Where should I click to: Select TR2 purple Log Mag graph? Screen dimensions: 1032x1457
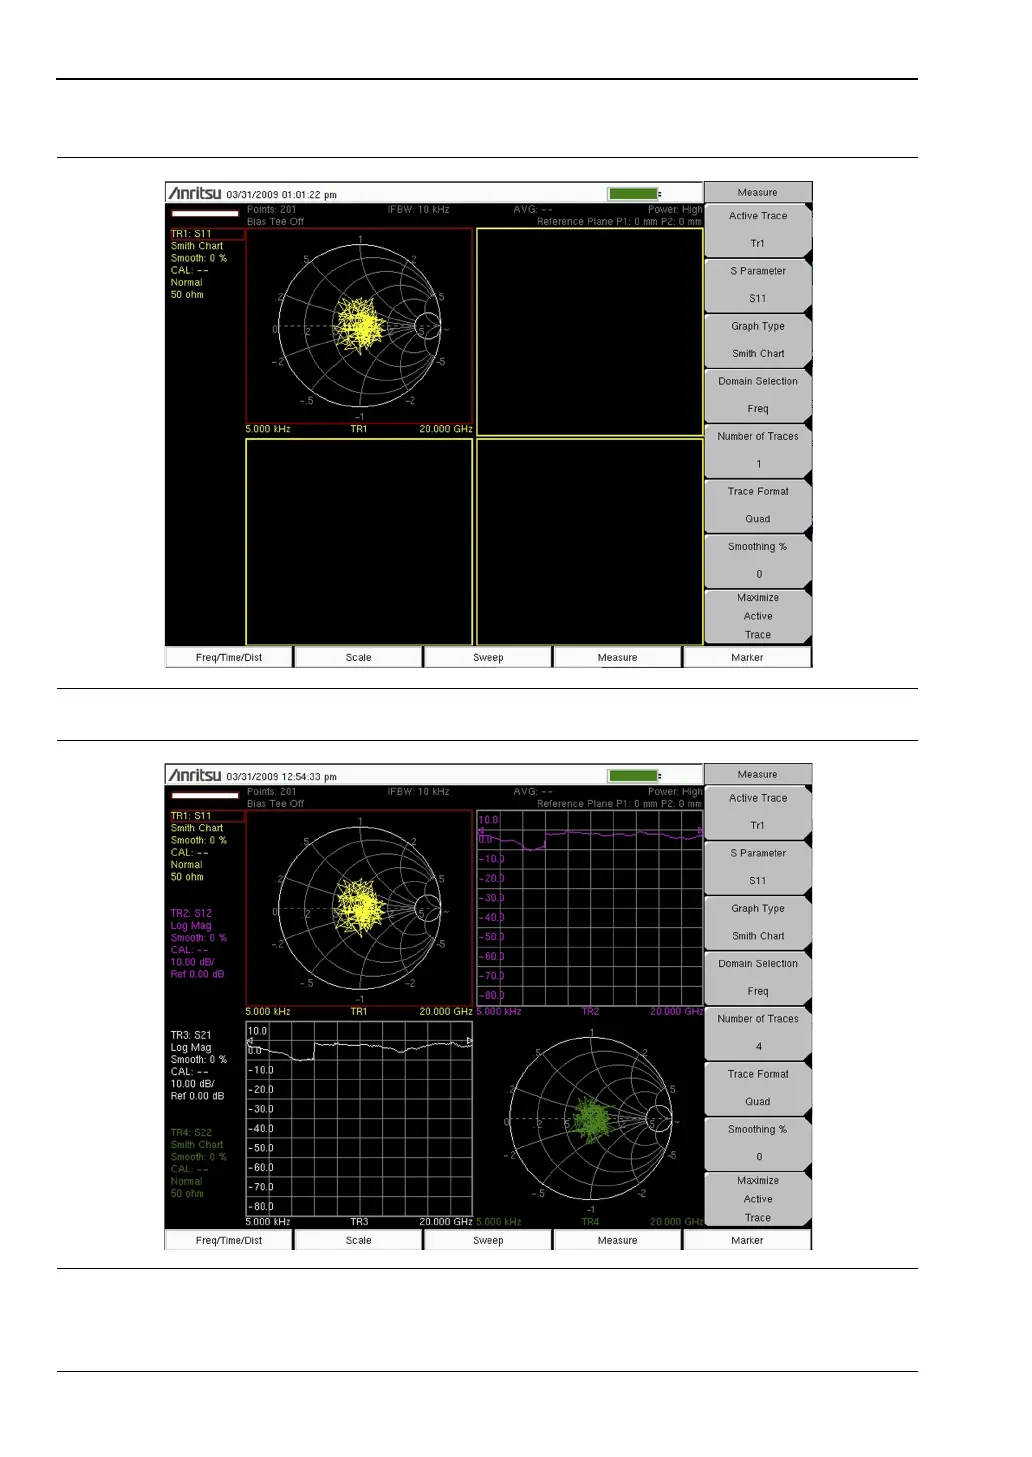coord(590,908)
